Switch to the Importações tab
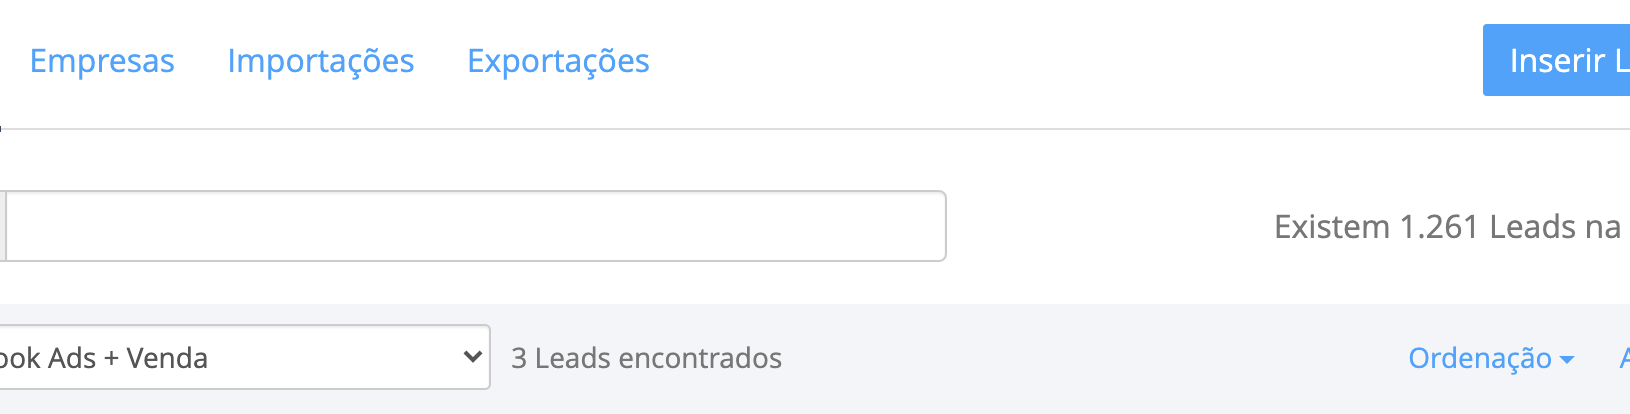The height and width of the screenshot is (414, 1630). 321,61
